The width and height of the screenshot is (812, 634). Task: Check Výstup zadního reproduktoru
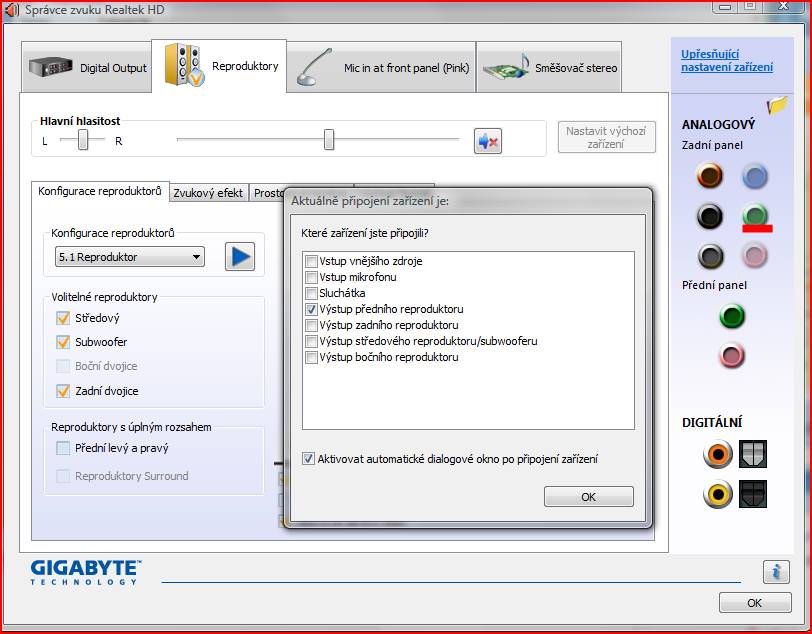tap(311, 325)
